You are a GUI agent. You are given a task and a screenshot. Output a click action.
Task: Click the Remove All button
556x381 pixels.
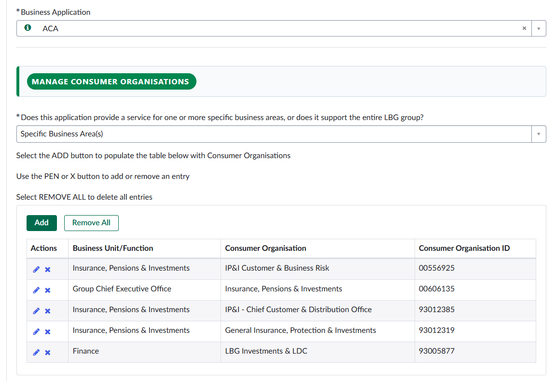click(91, 223)
